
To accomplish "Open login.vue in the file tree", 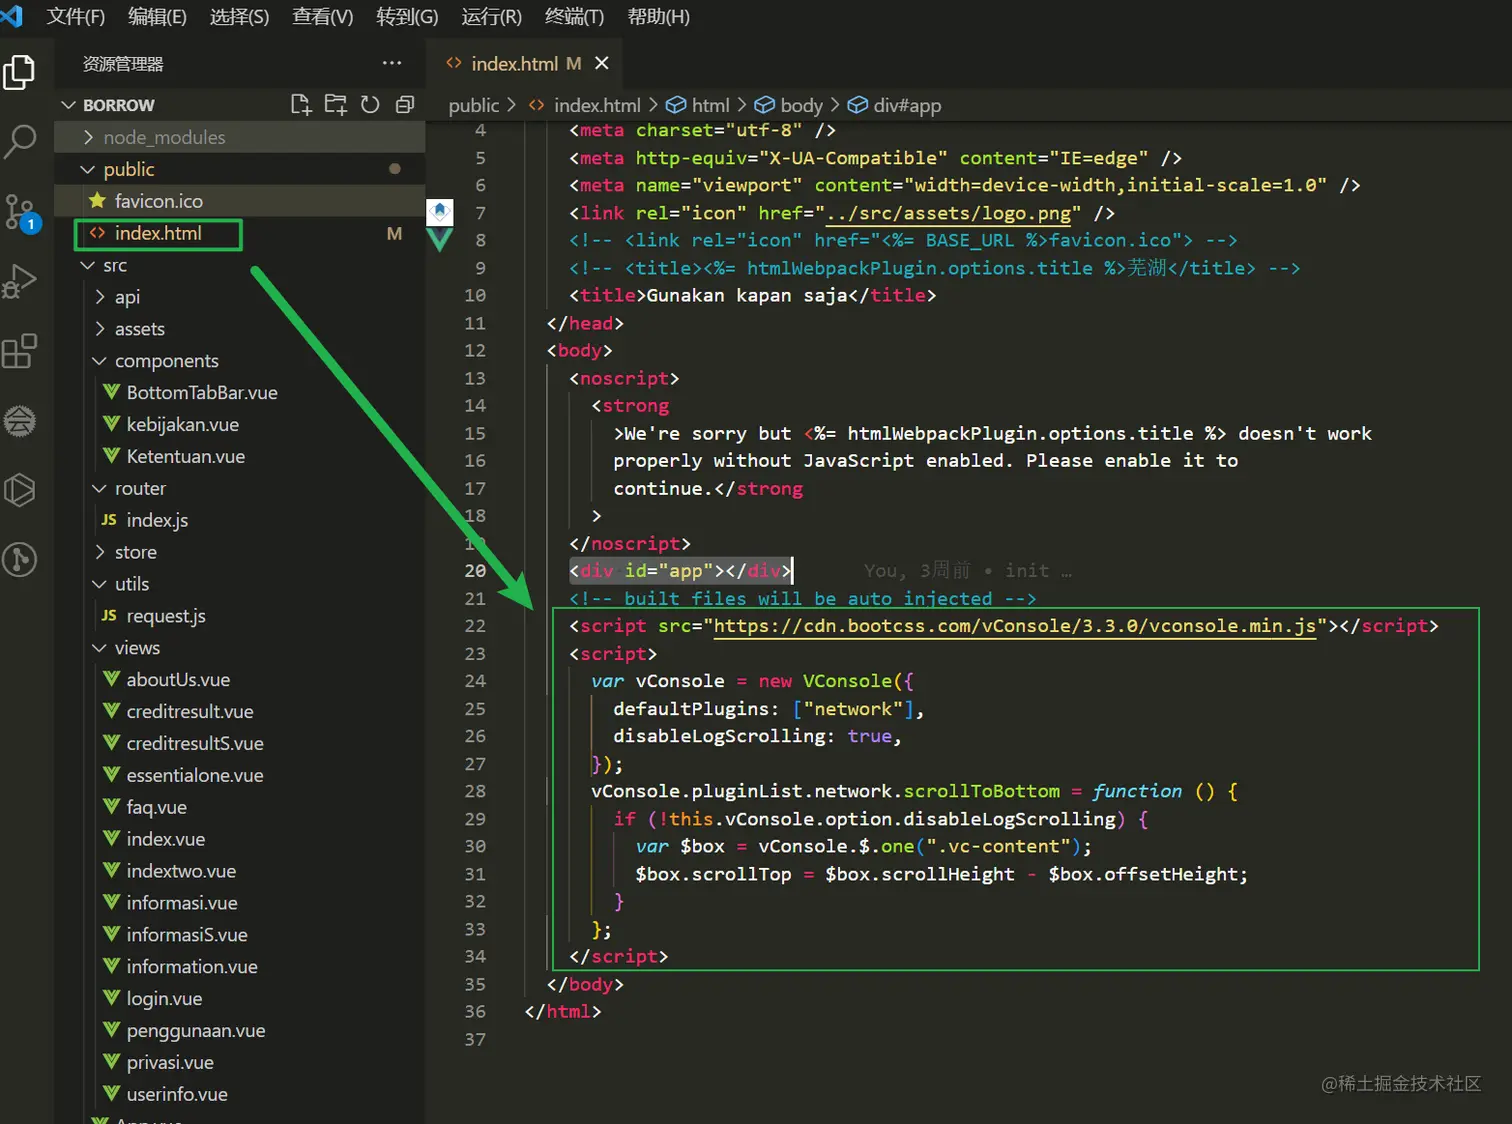I will 164,999.
